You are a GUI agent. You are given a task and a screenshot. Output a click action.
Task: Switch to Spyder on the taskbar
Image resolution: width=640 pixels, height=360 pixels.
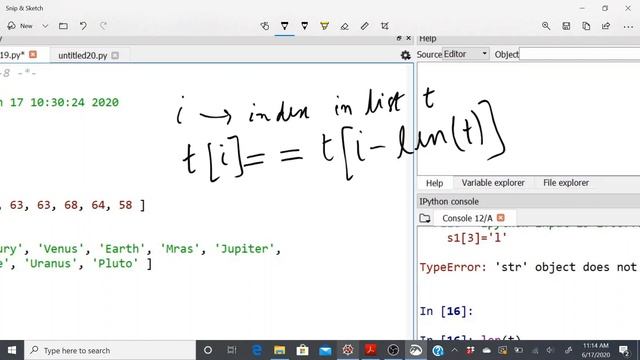tap(348, 350)
